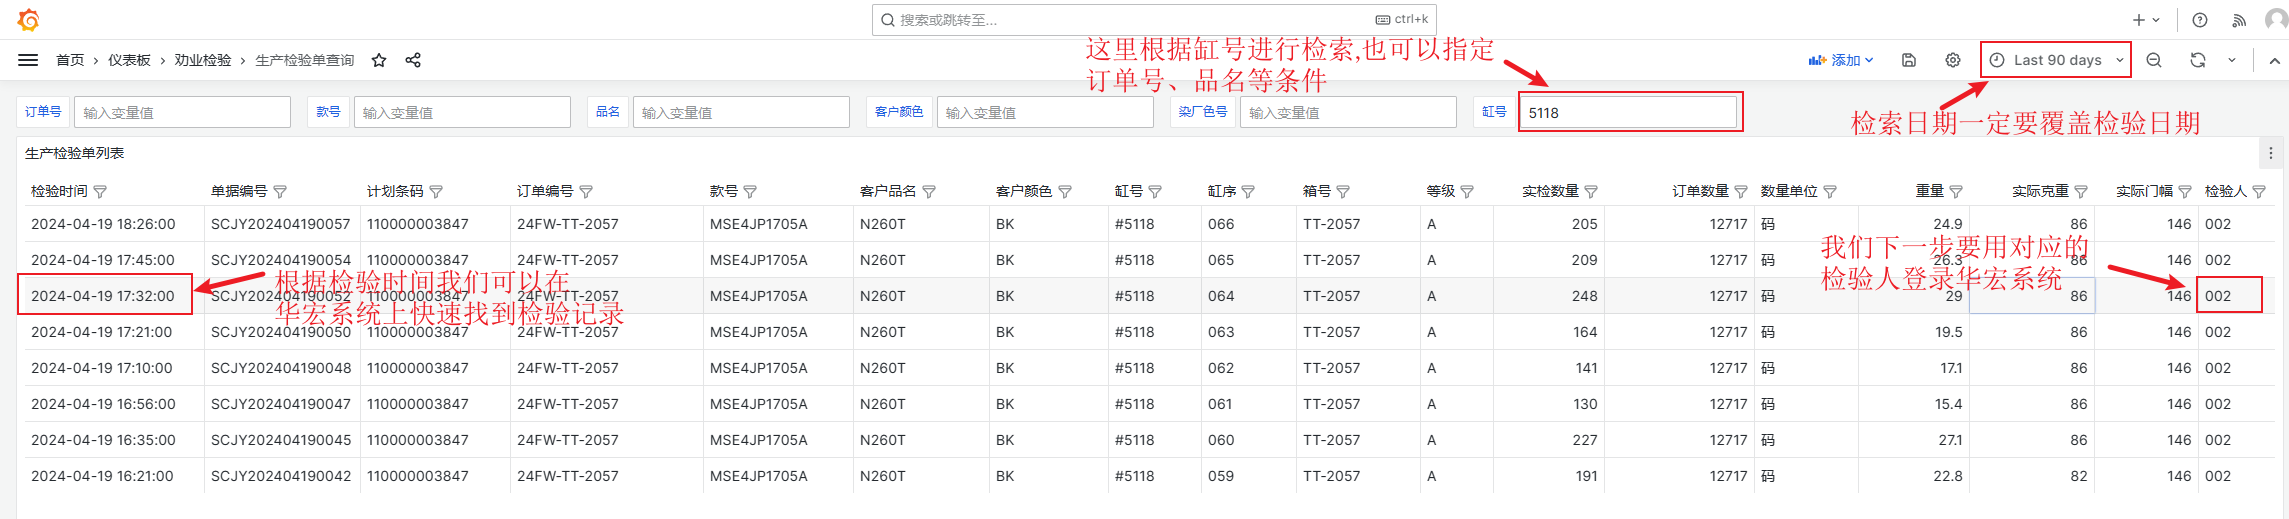Image resolution: width=2289 pixels, height=519 pixels.
Task: Filter the 检验时间 column
Action: [100, 192]
